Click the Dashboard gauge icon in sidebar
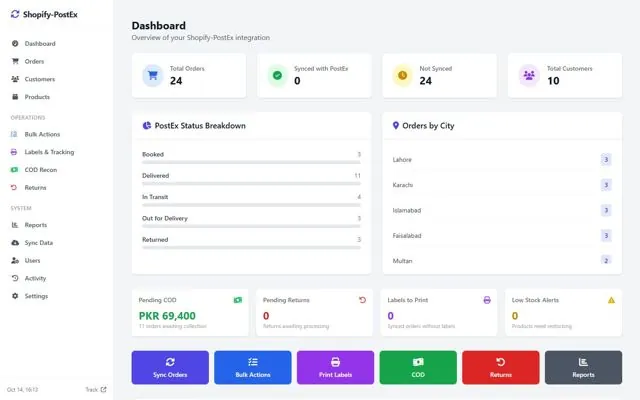 (15, 44)
